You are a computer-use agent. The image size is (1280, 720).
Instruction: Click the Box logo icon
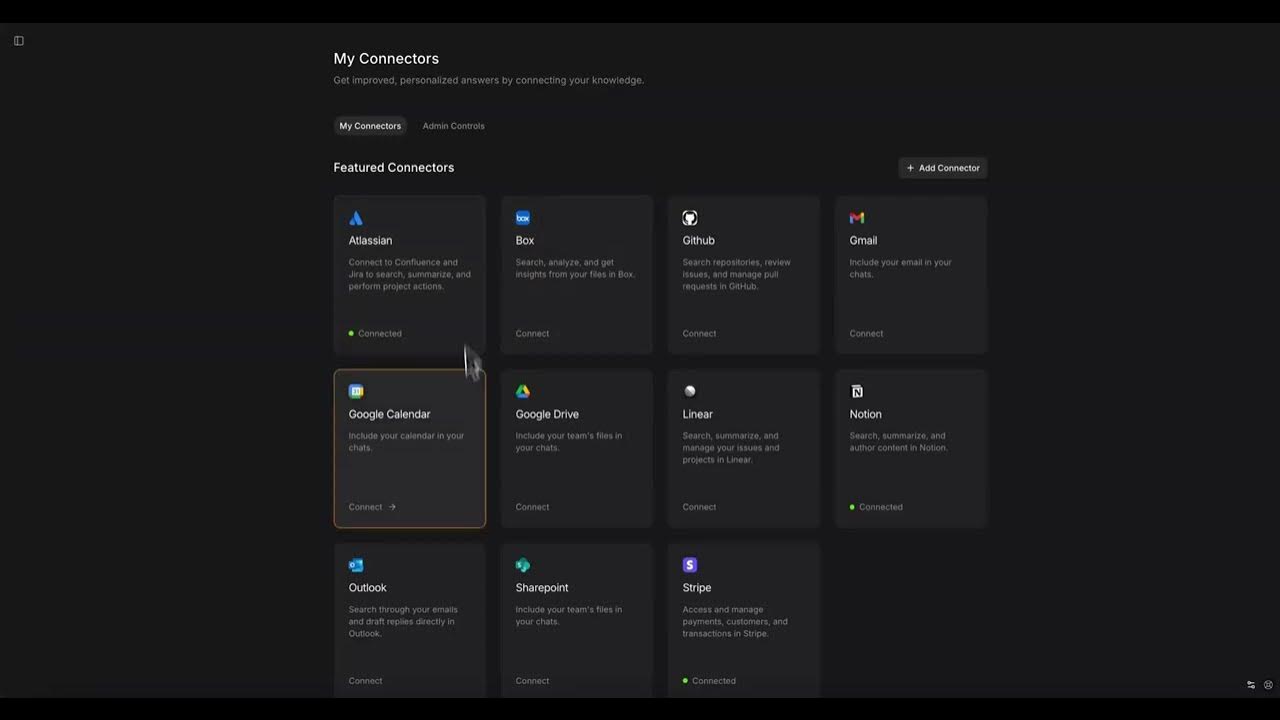point(523,218)
